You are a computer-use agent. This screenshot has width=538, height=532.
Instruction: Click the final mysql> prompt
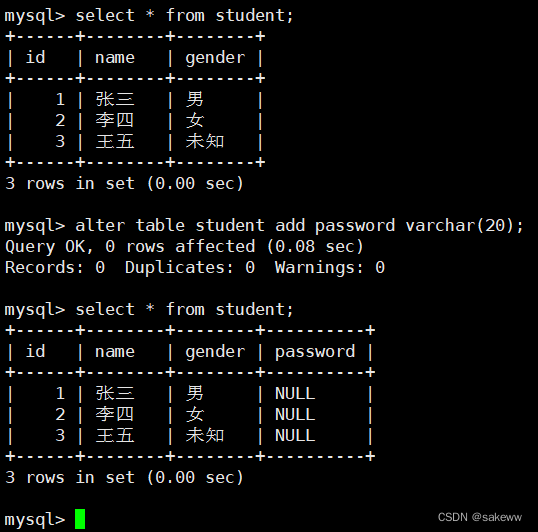35,520
